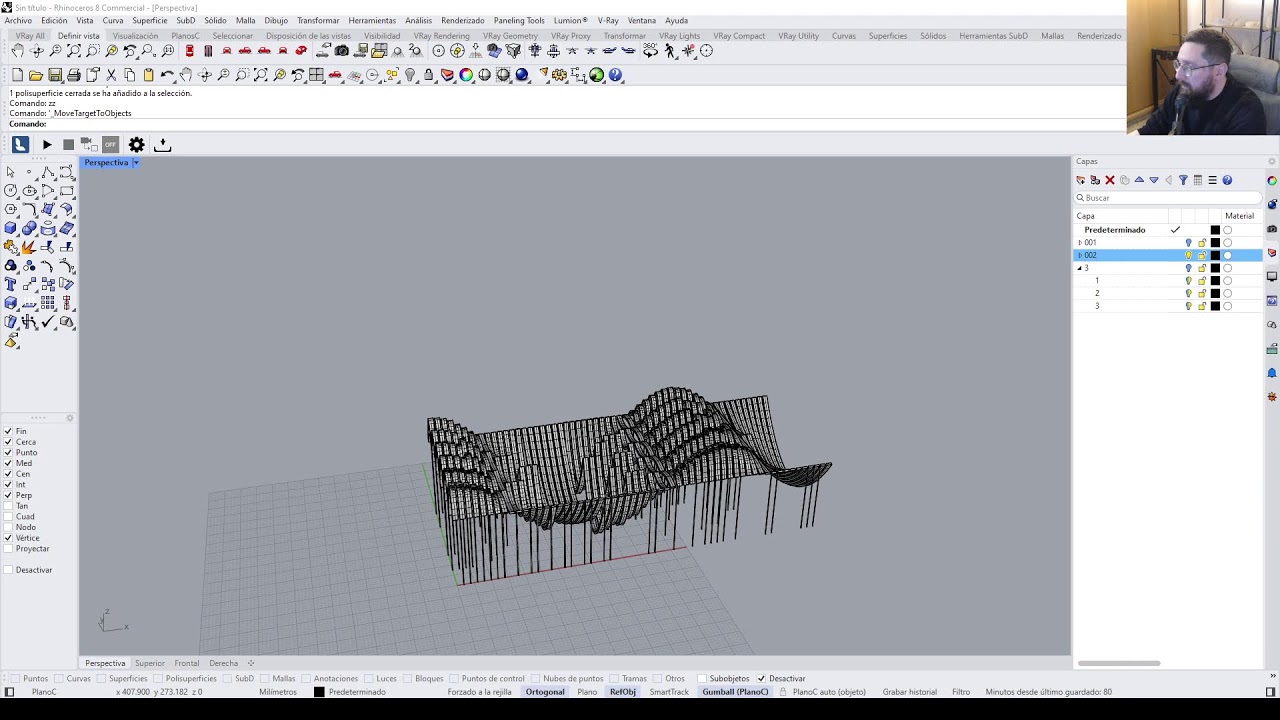The width and height of the screenshot is (1280, 720).
Task: Start V-Ray render with play icon
Action: coord(47,145)
